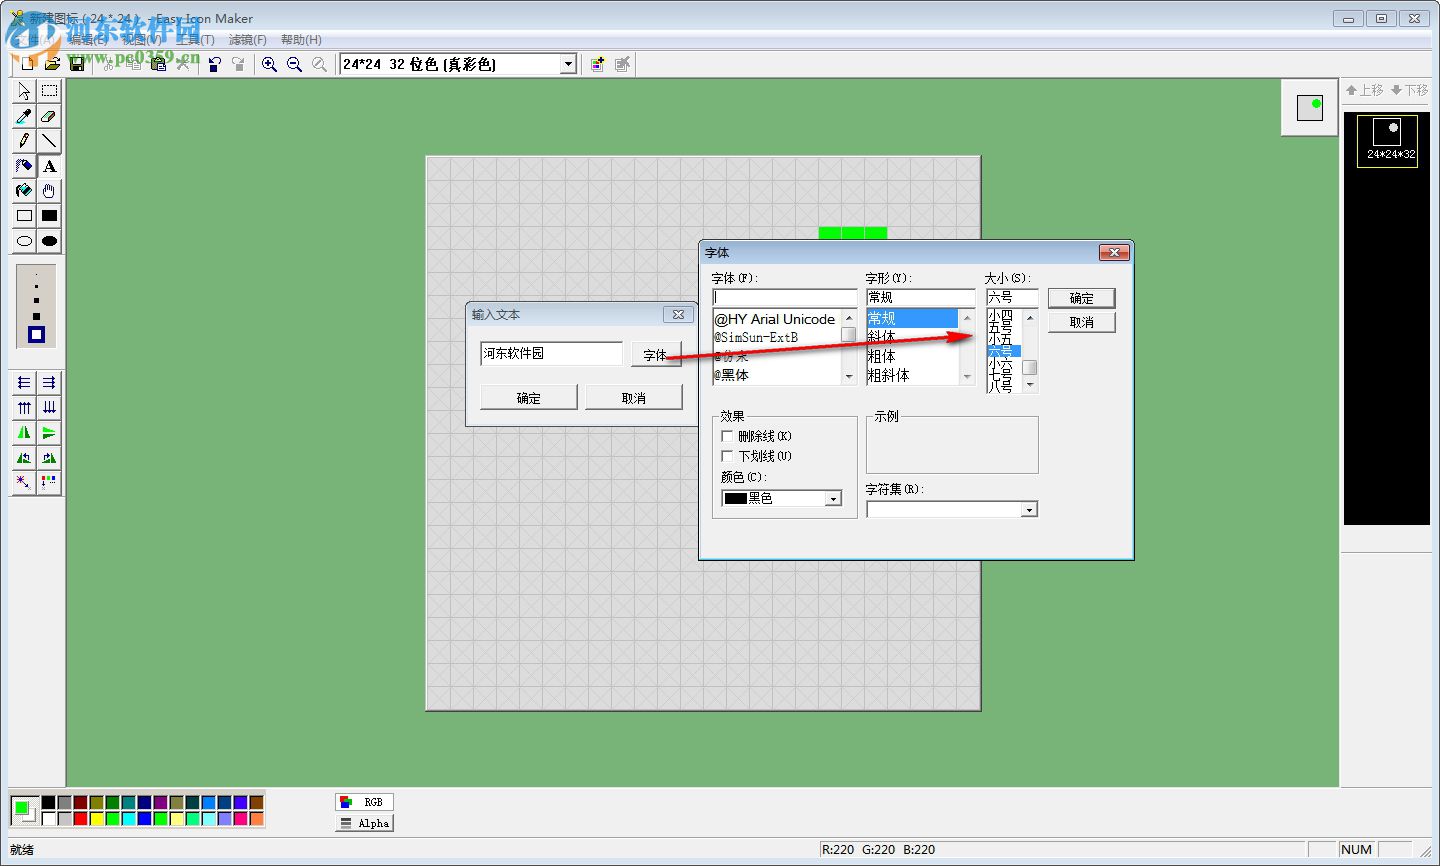Select the Text tool marked with A
1440x866 pixels.
[x=49, y=166]
